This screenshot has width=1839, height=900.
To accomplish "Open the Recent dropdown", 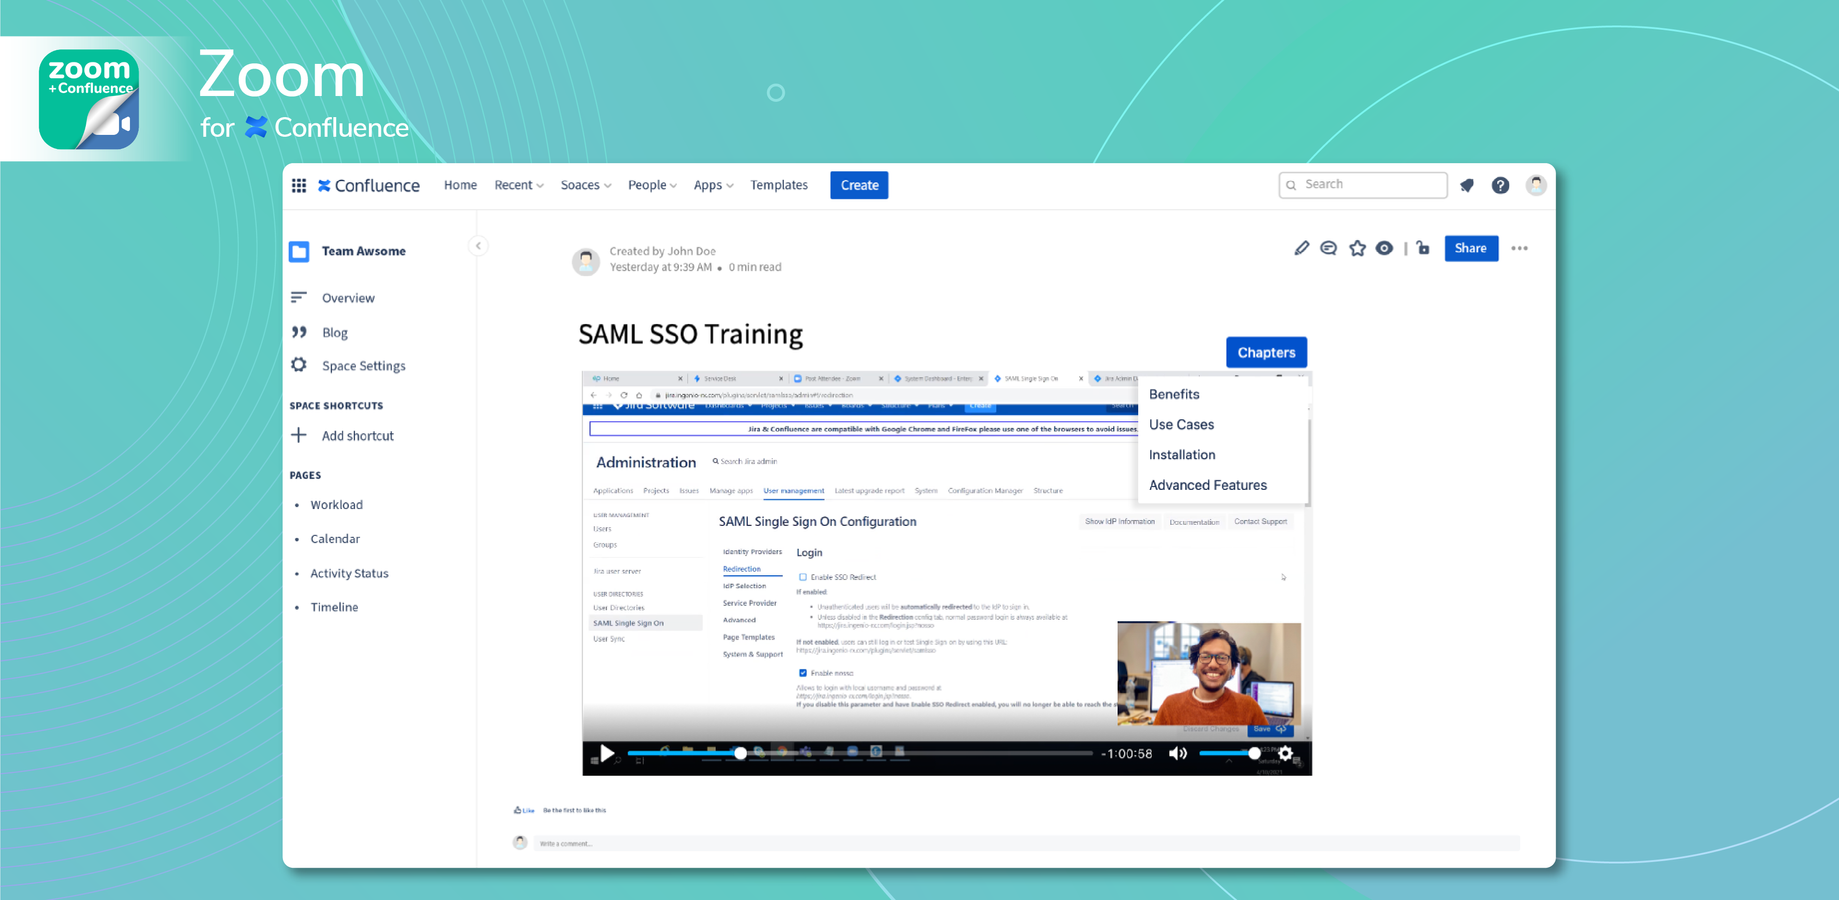I will click(x=519, y=185).
